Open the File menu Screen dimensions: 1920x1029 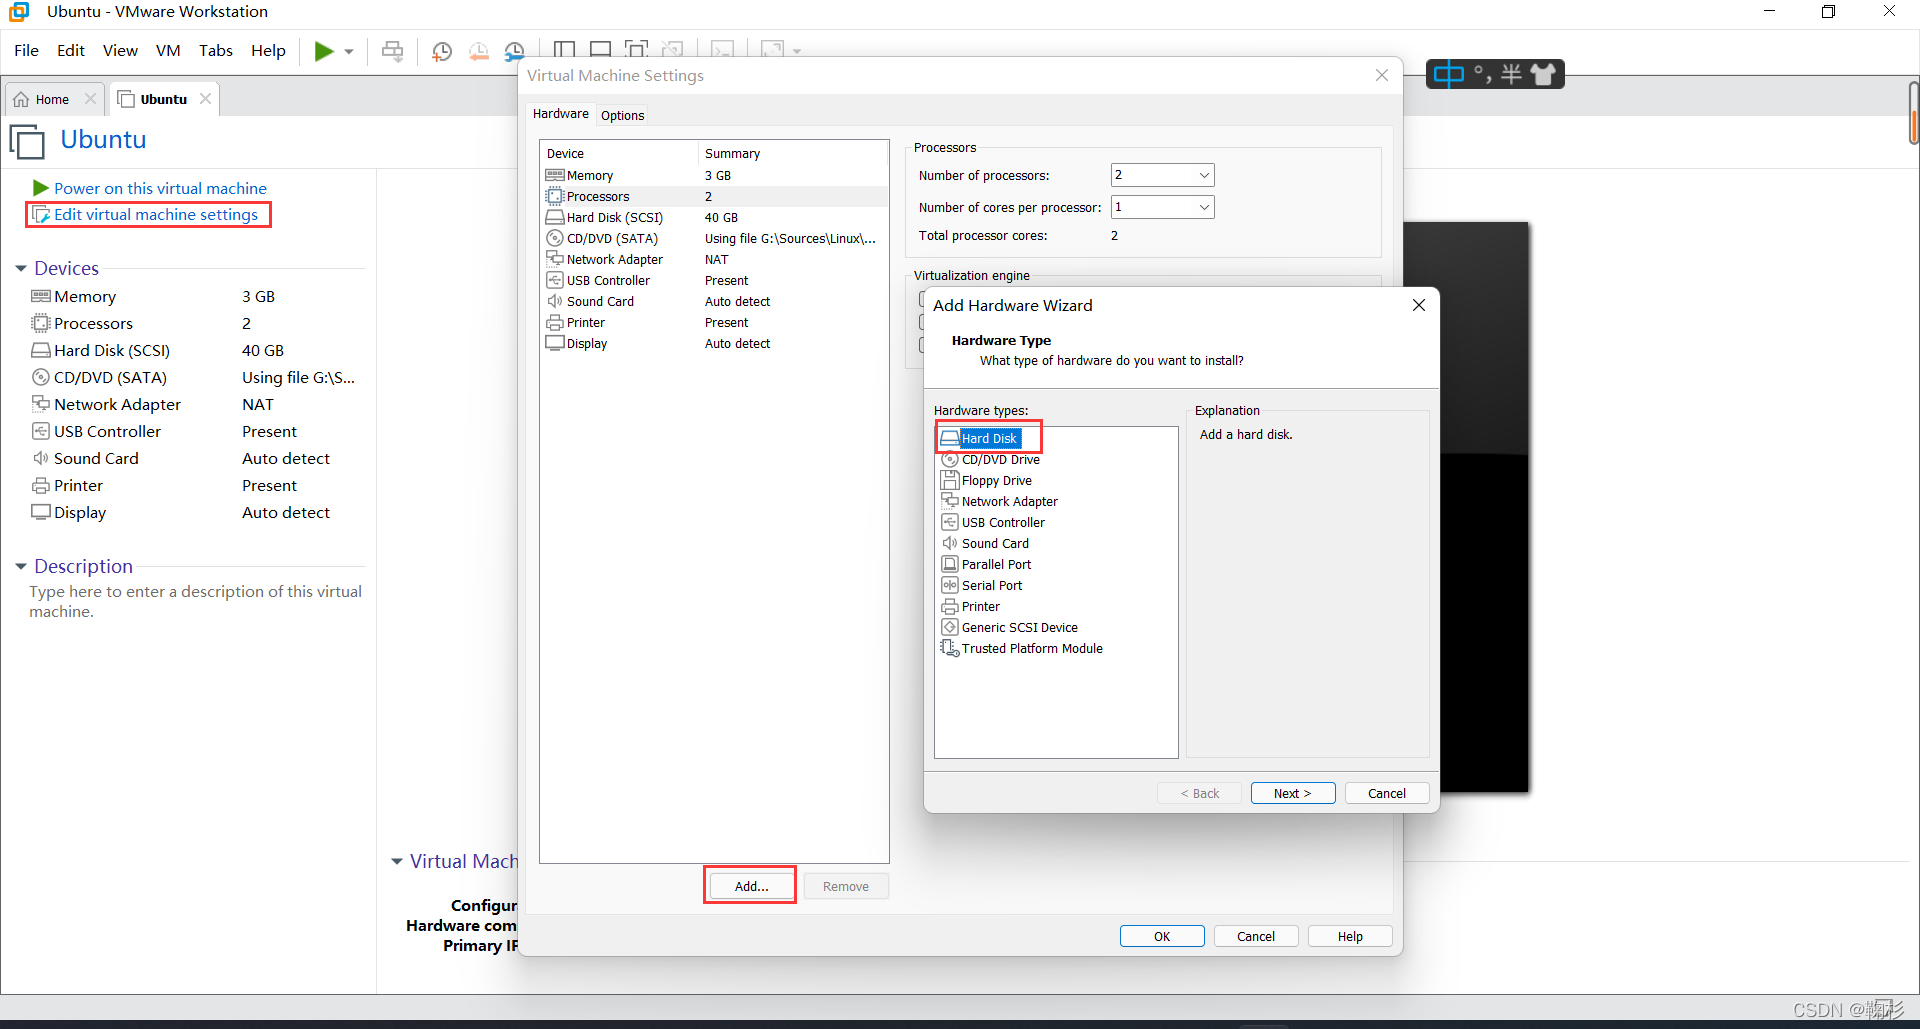26,50
